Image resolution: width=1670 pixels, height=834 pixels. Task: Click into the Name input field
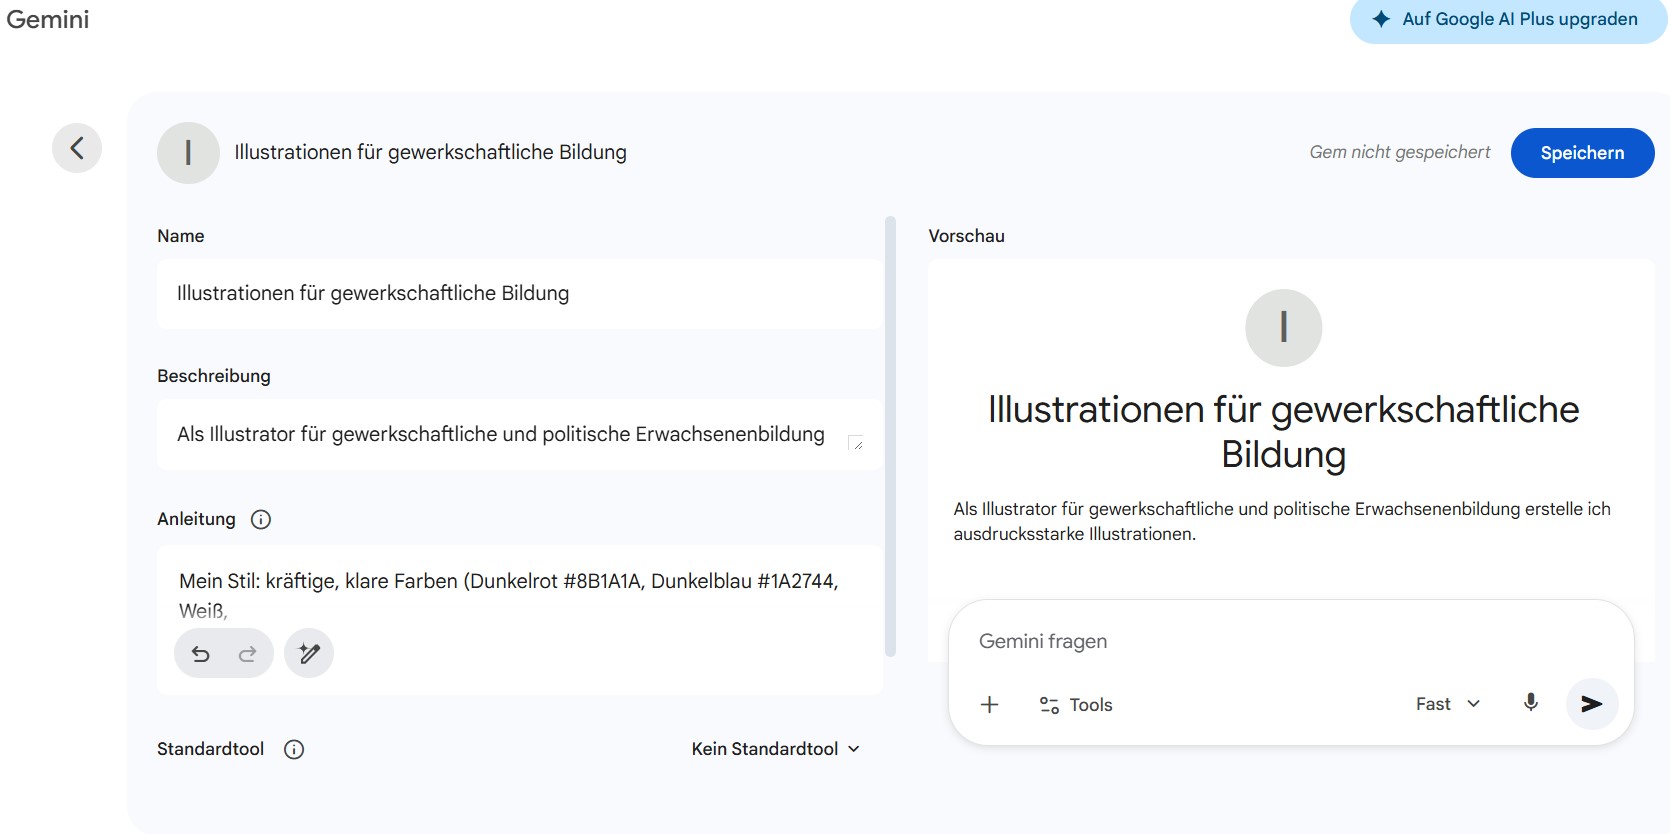tap(518, 294)
